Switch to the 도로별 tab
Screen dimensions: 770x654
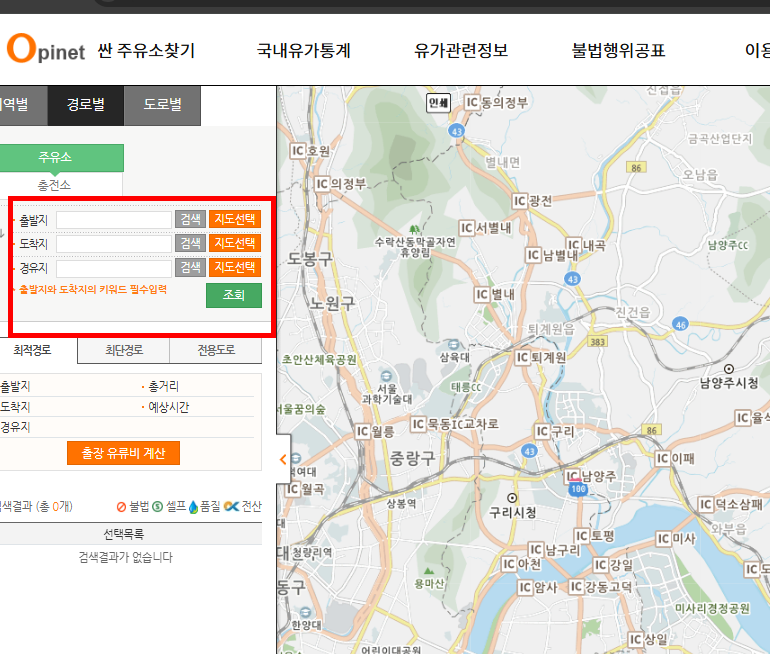[x=163, y=105]
